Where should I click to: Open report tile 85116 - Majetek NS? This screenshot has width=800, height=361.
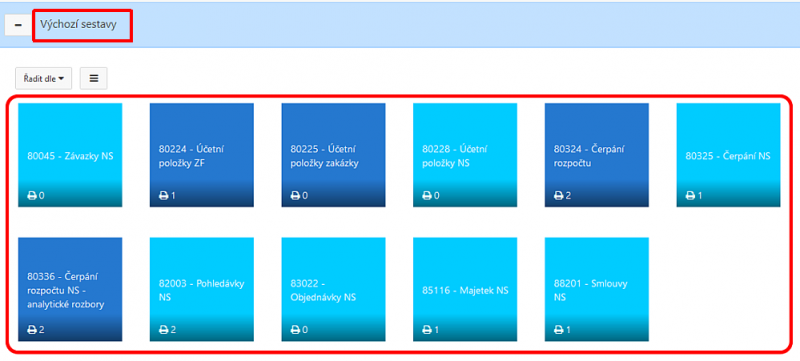tap(465, 289)
